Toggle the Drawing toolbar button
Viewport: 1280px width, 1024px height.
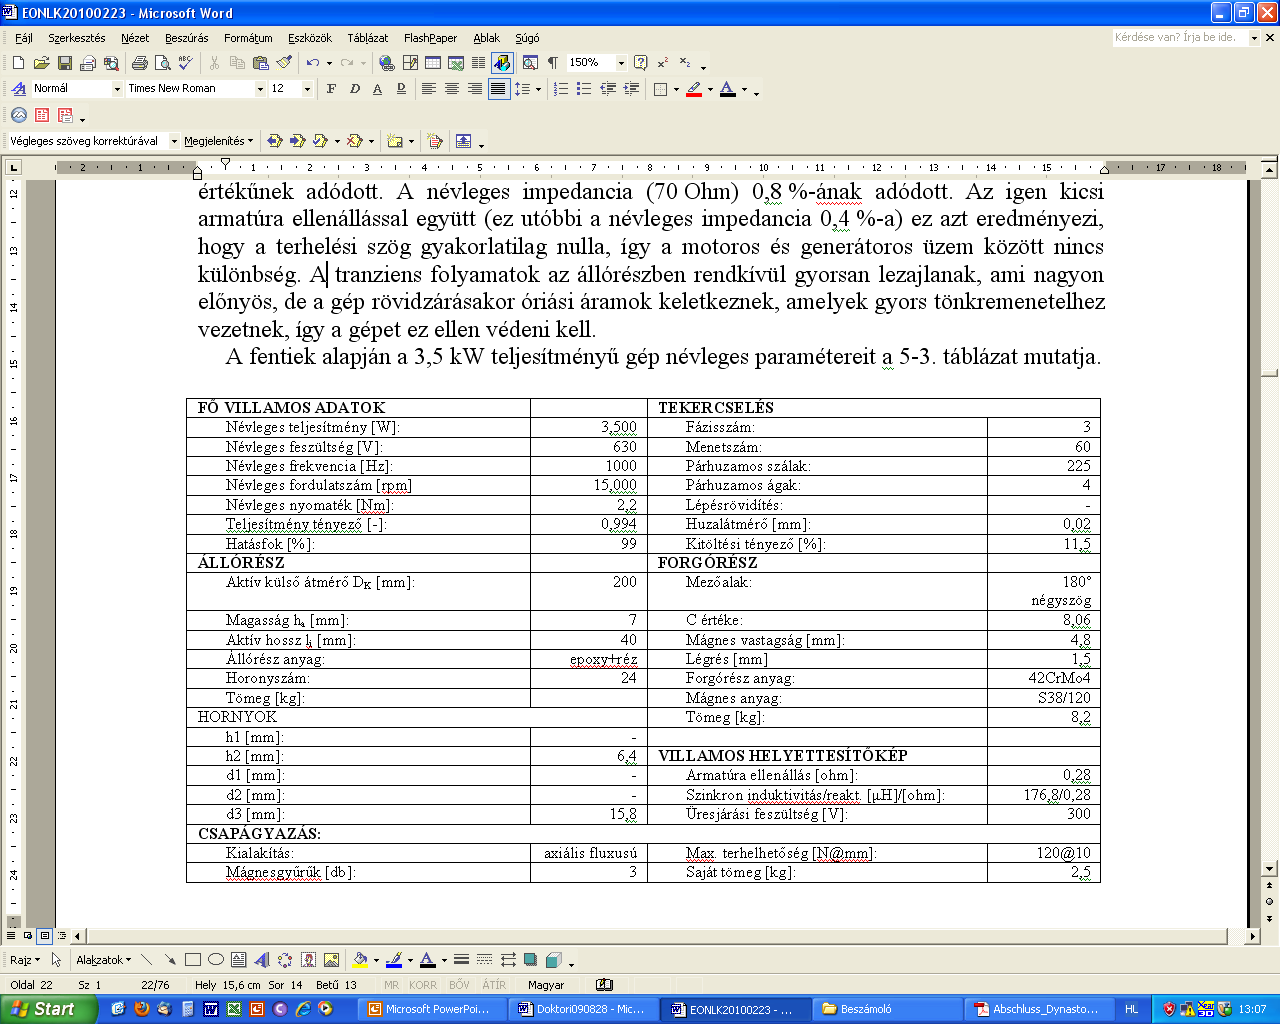502,63
